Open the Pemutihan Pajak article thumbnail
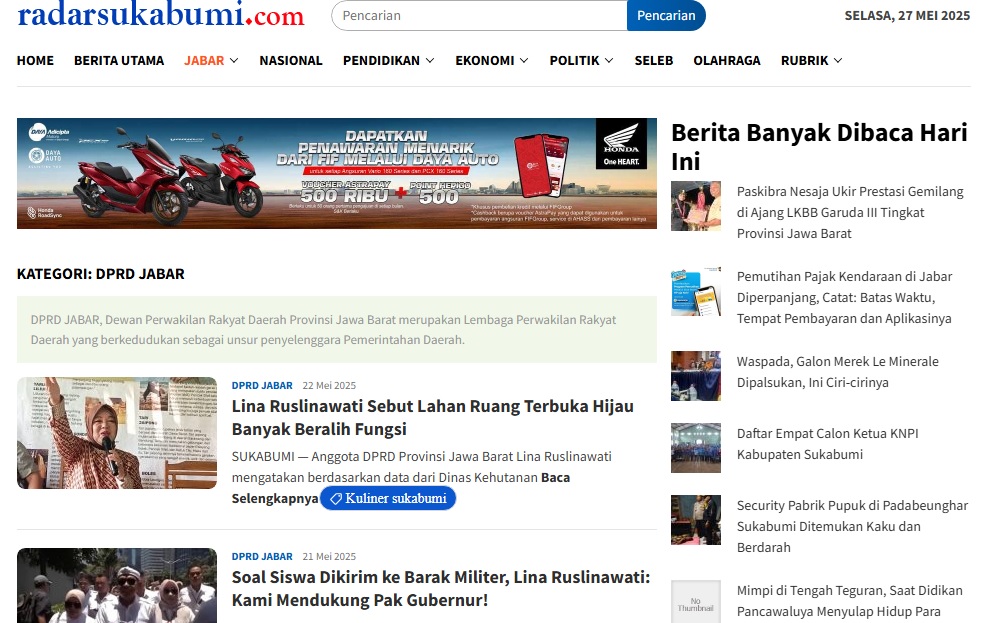This screenshot has width=991, height=623. pos(696,291)
